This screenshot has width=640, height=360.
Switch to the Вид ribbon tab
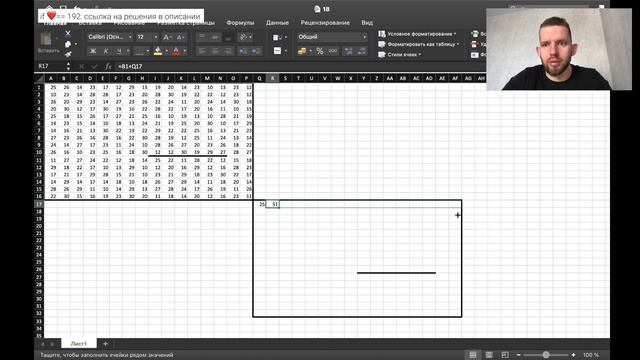(x=367, y=23)
